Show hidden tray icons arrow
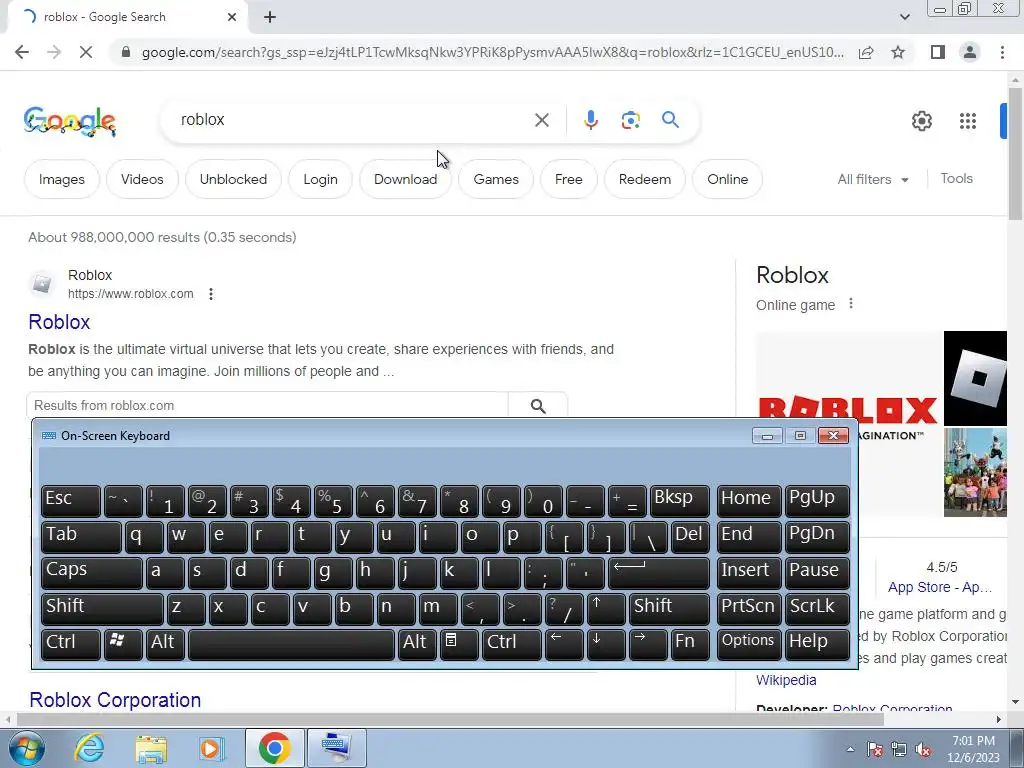The image size is (1024, 768). click(850, 750)
